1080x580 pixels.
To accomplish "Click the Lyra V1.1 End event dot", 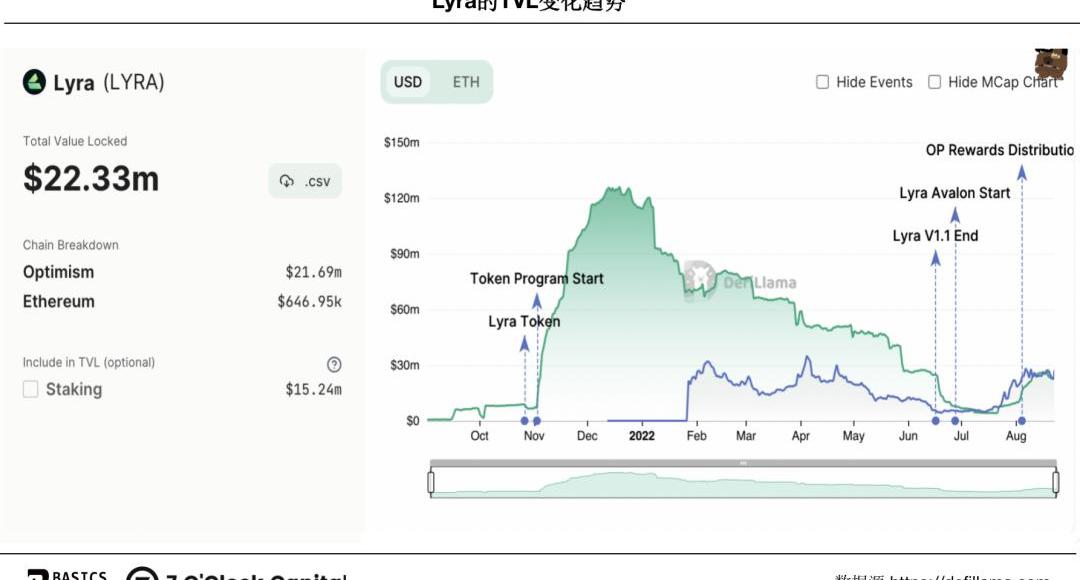I will coord(935,421).
